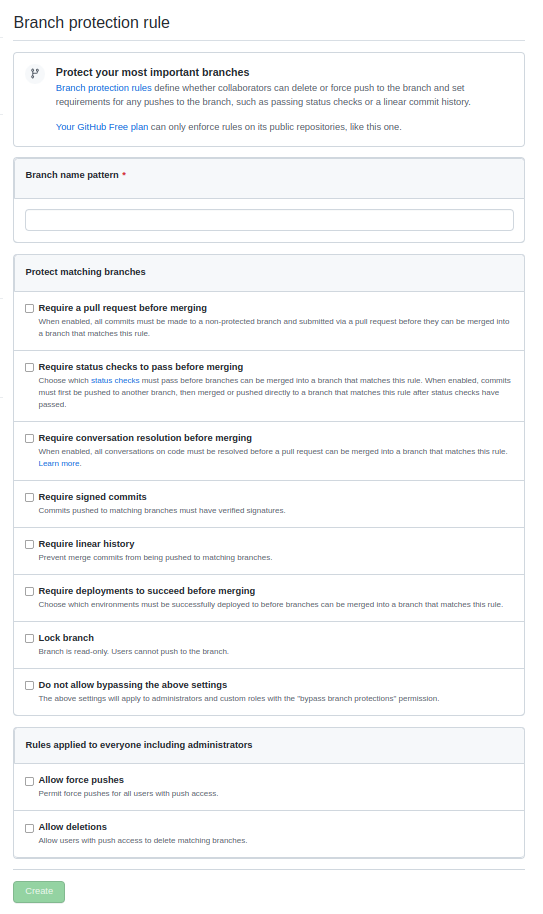Check Require deployments to succeed before merging
This screenshot has width=543, height=914.
point(29,591)
